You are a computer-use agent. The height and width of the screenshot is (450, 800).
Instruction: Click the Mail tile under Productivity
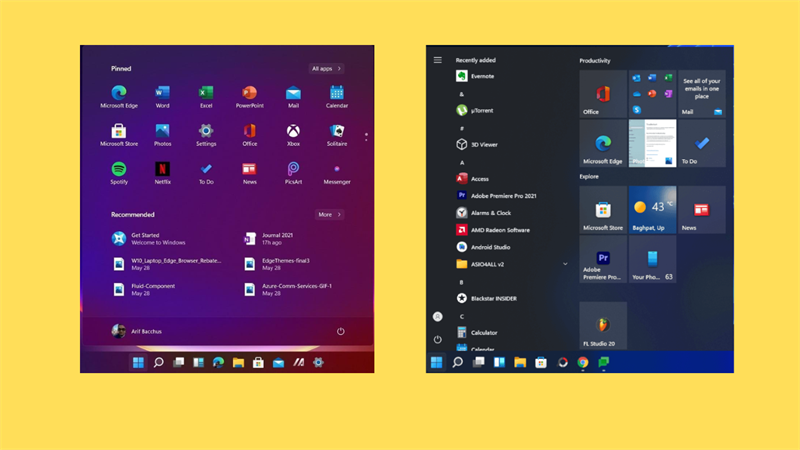click(702, 94)
